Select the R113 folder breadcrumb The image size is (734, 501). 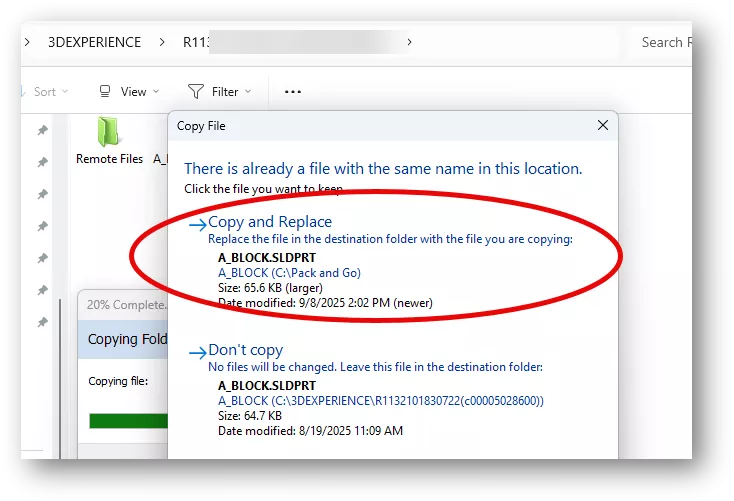tap(196, 42)
